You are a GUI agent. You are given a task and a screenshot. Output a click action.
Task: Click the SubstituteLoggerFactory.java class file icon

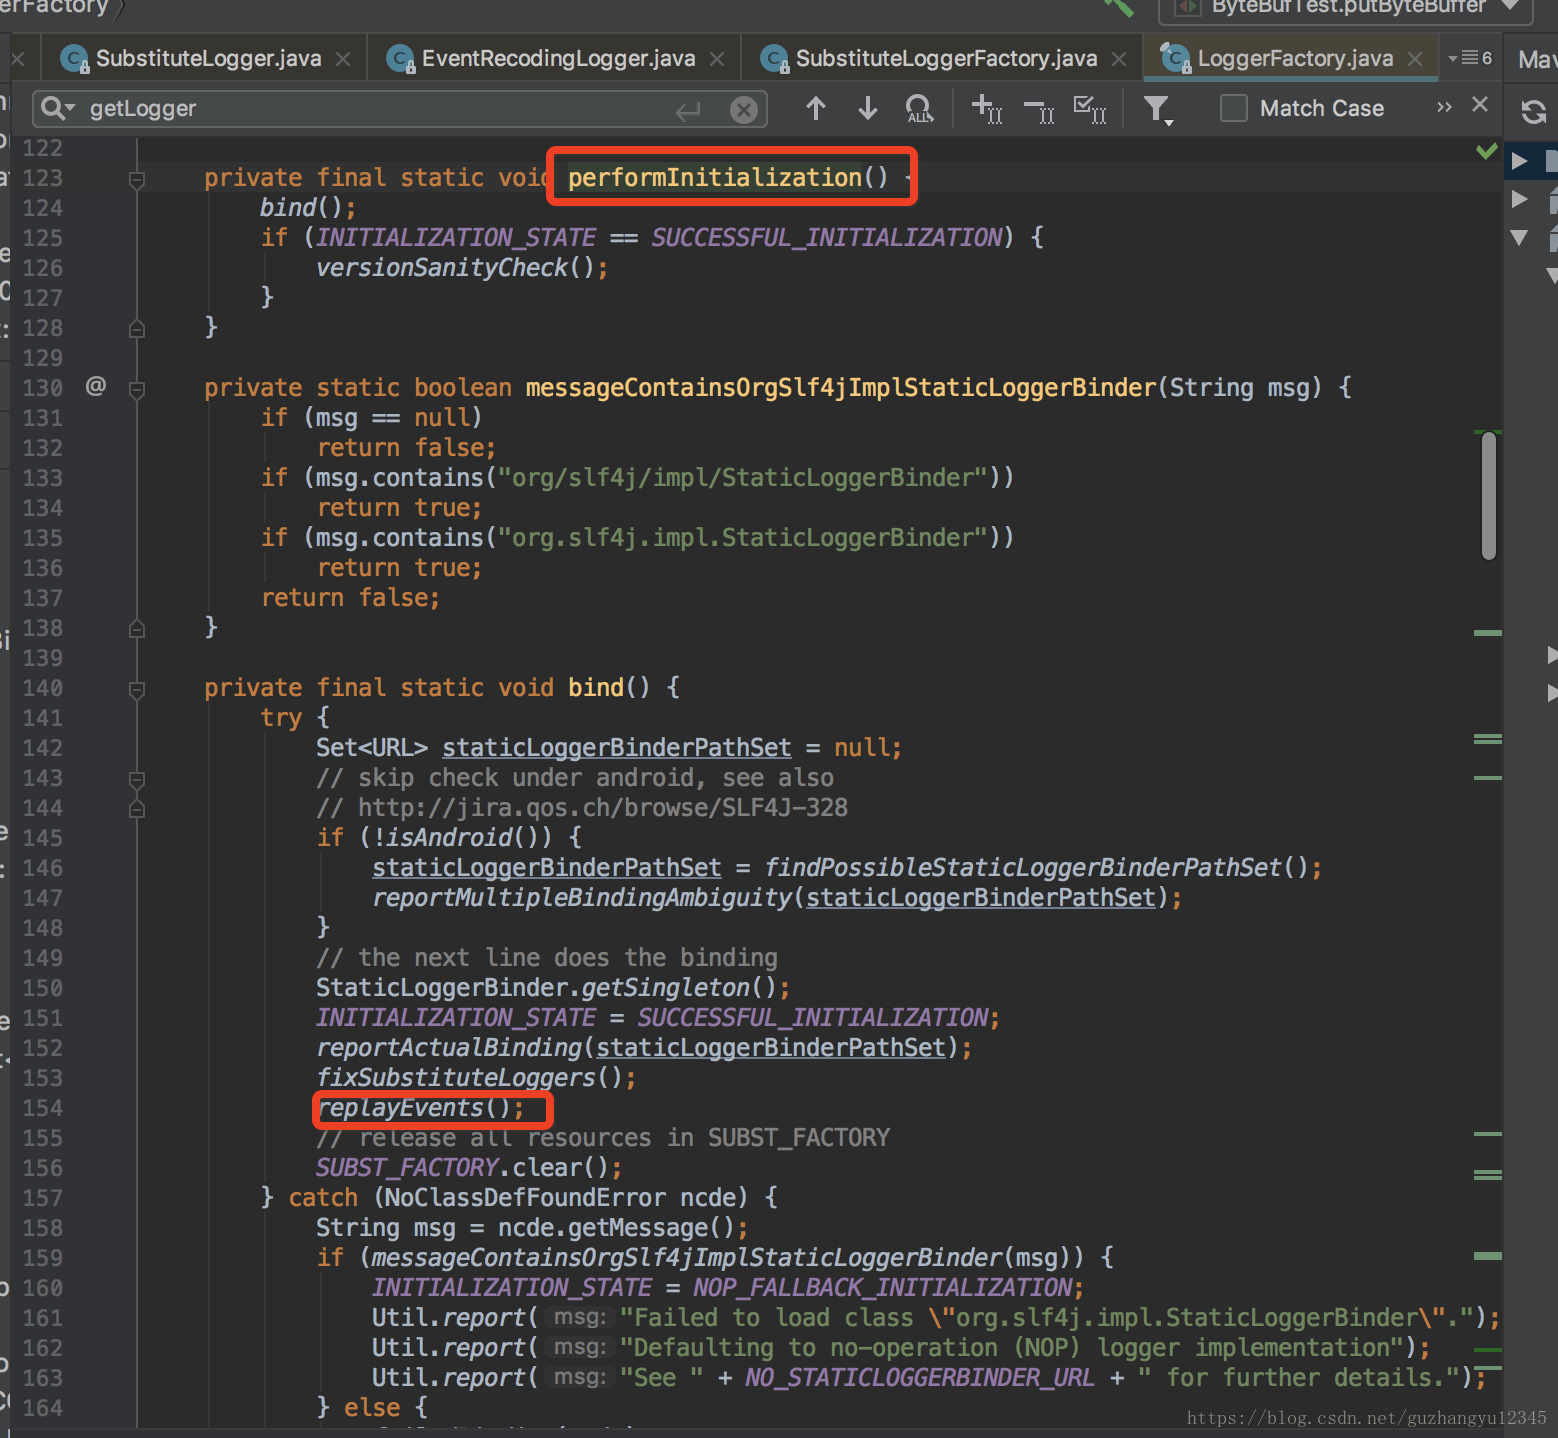tap(774, 59)
